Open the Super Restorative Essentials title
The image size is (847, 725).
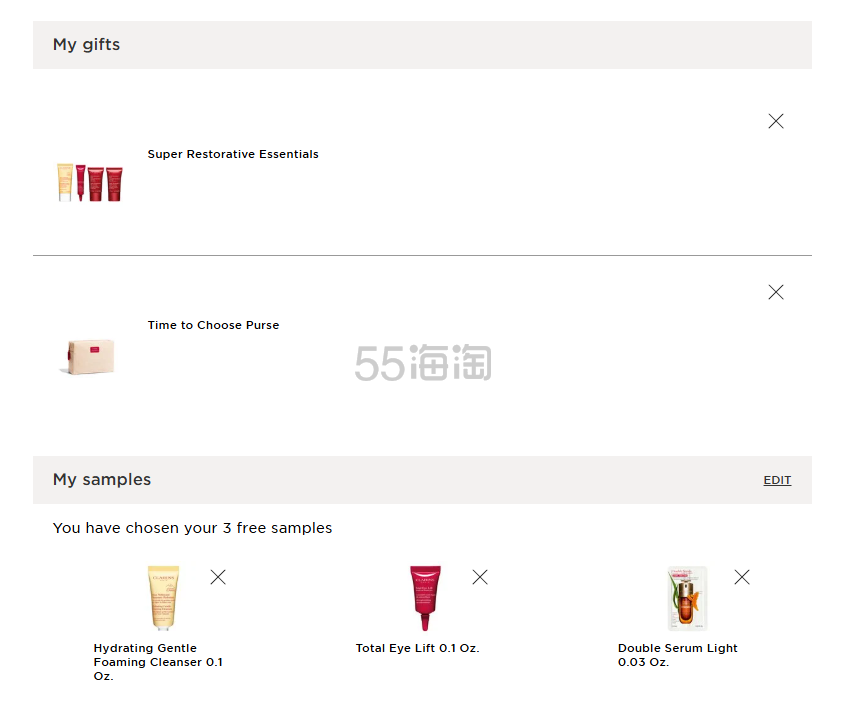[233, 154]
